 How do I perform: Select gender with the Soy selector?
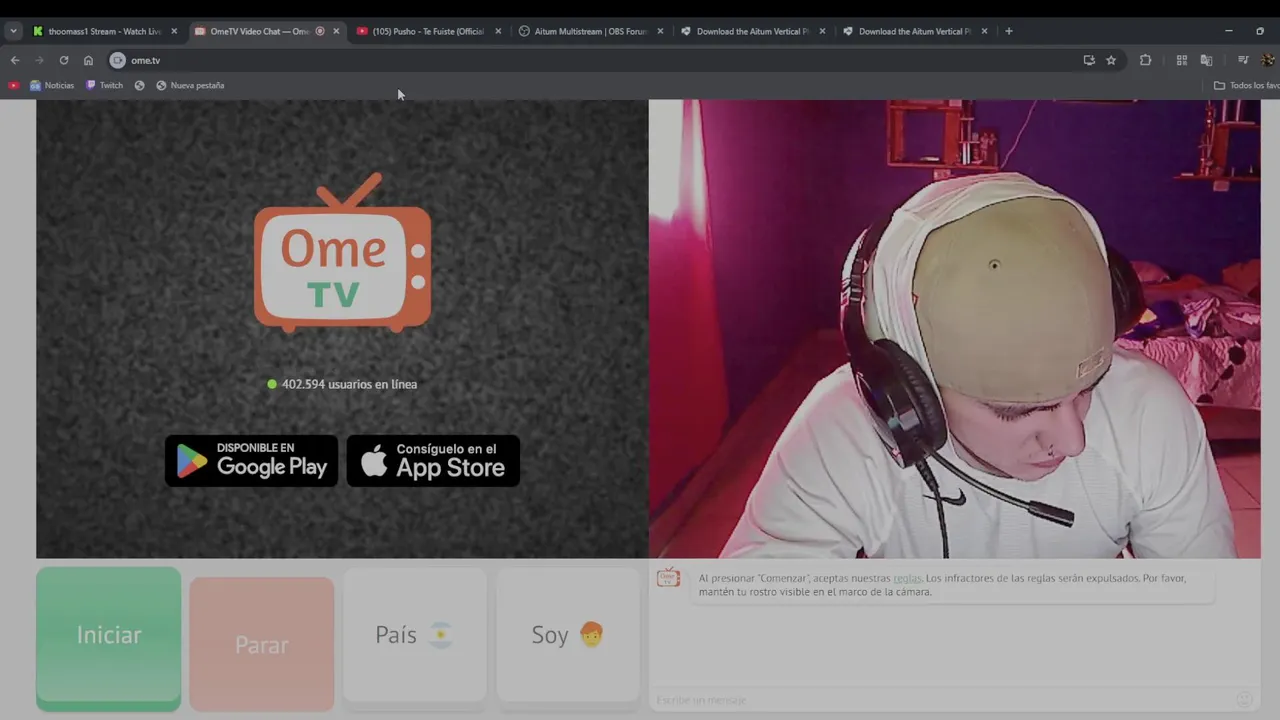(567, 635)
